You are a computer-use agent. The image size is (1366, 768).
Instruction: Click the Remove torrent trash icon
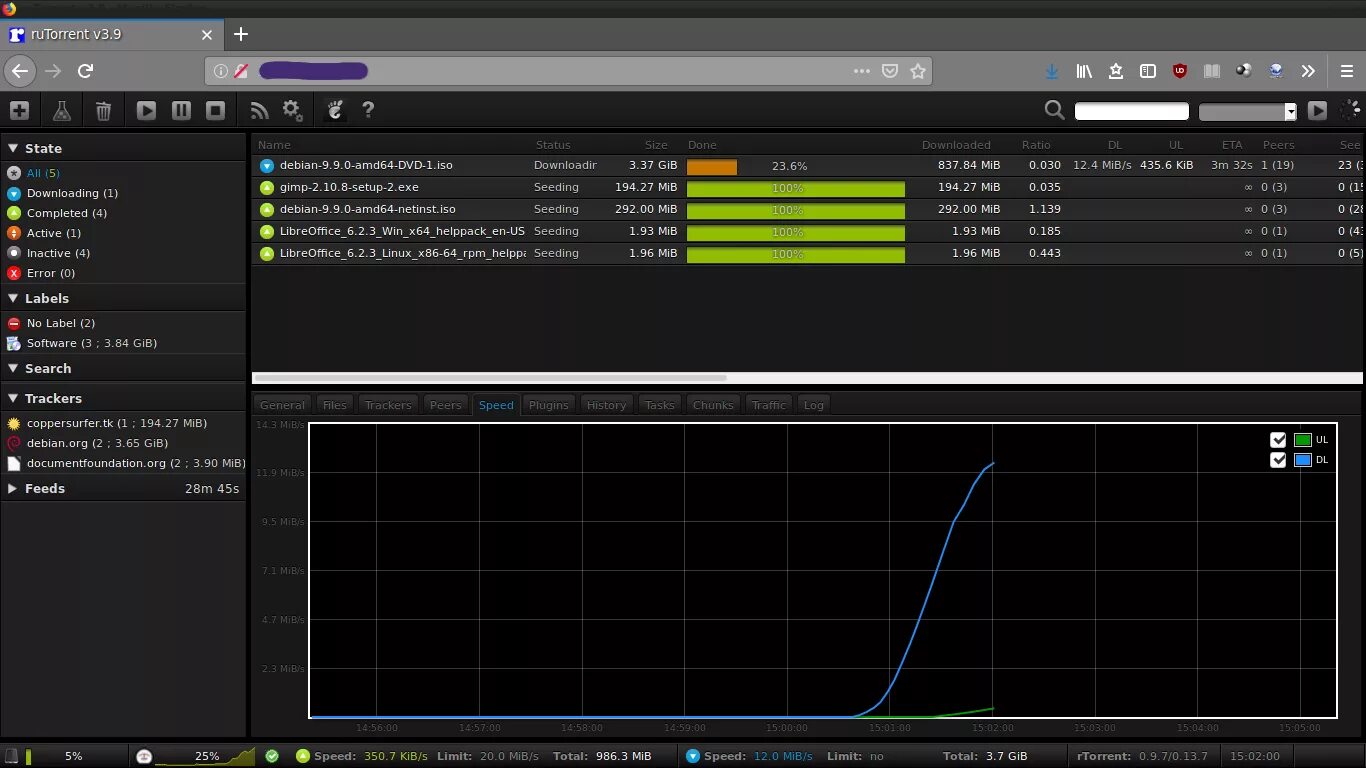pyautogui.click(x=103, y=110)
